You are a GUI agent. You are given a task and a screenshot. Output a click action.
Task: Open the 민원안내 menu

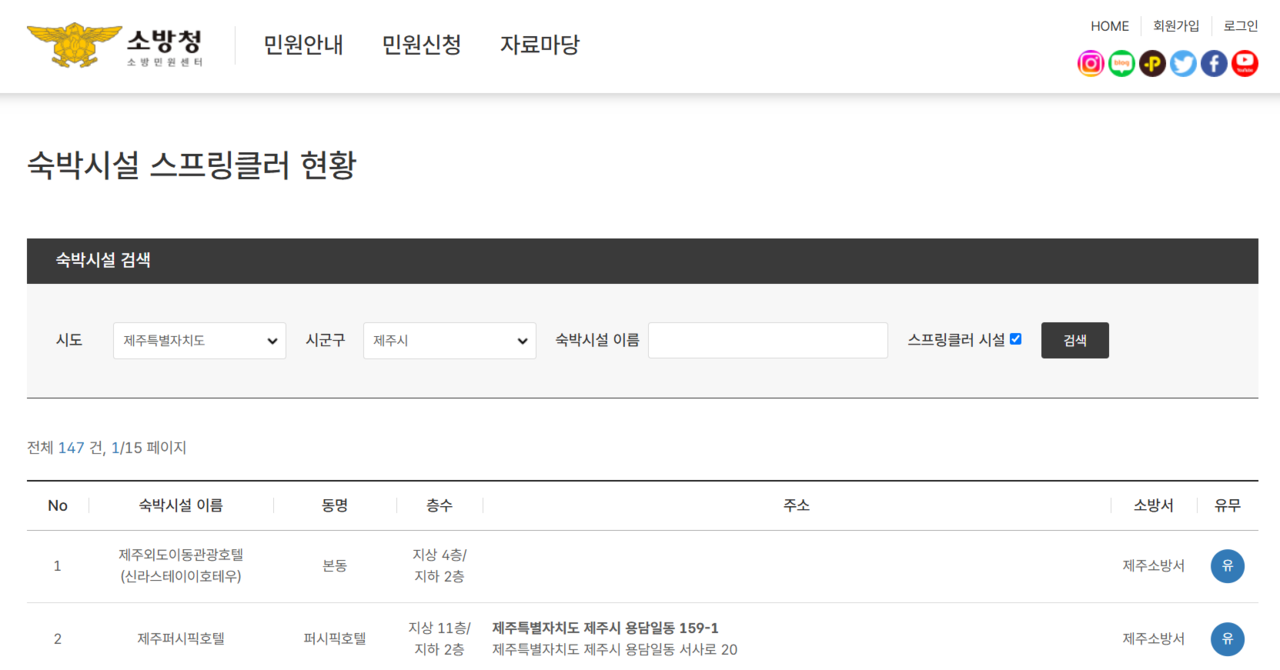click(x=303, y=45)
